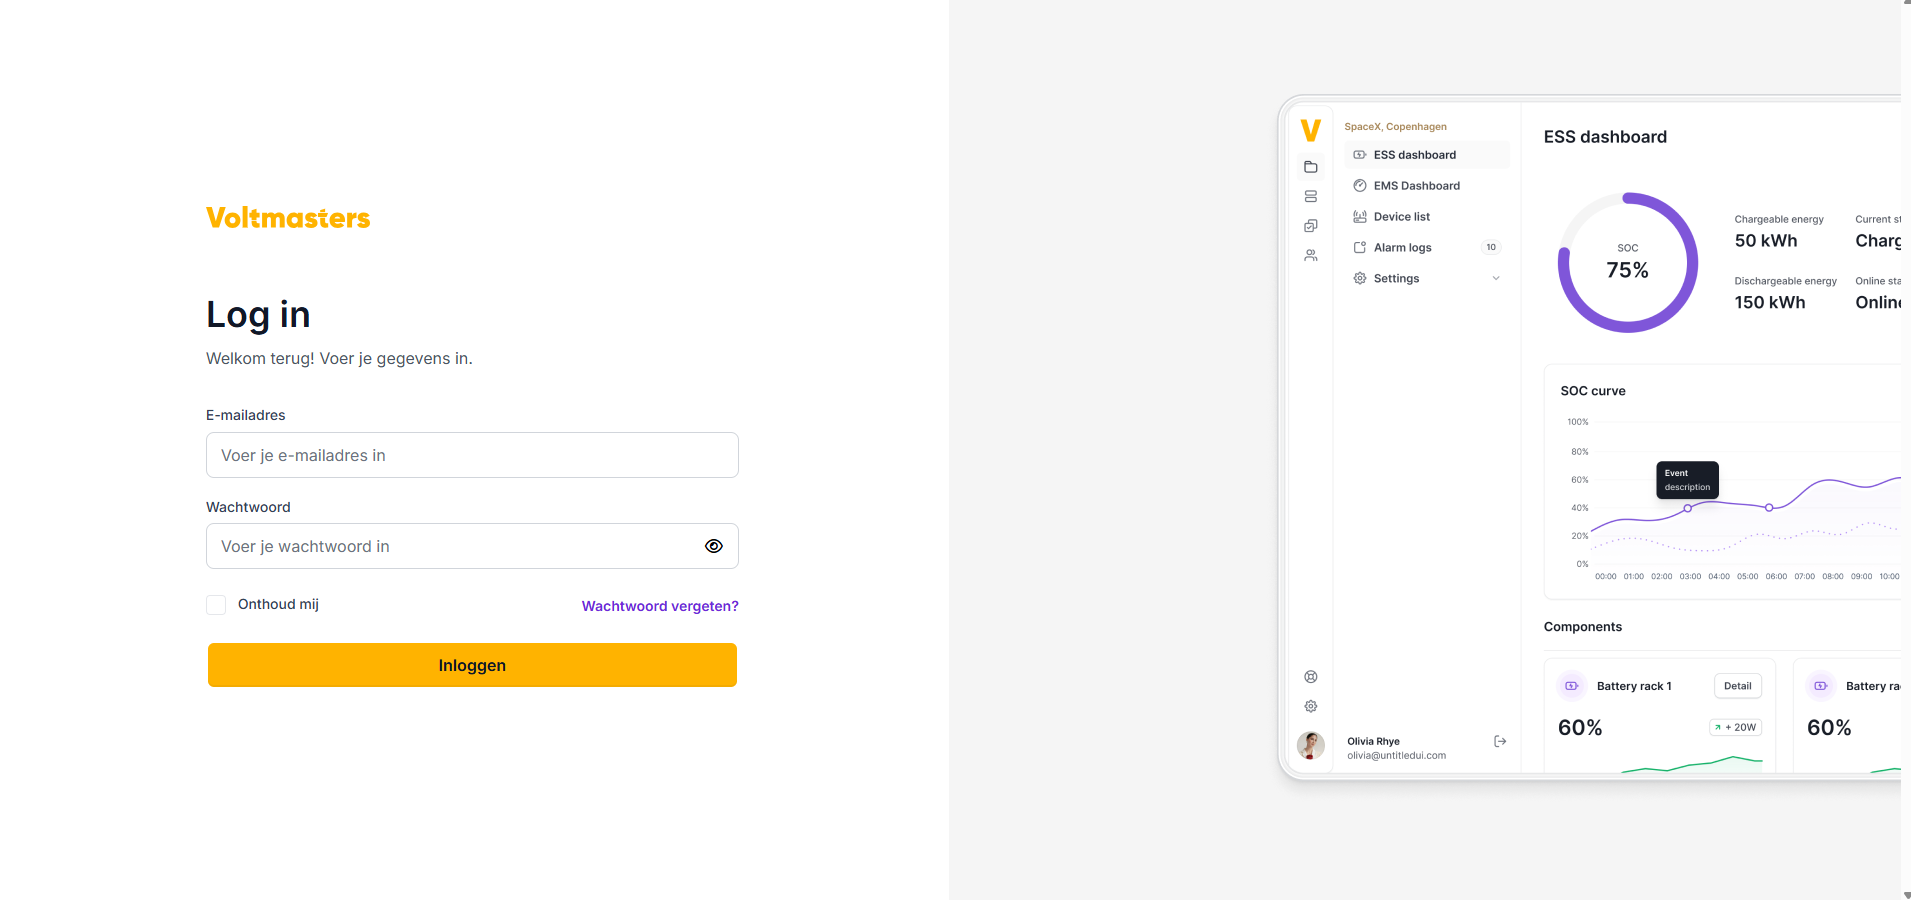
Task: Select ESS dashboard menu item
Action: (x=1414, y=155)
